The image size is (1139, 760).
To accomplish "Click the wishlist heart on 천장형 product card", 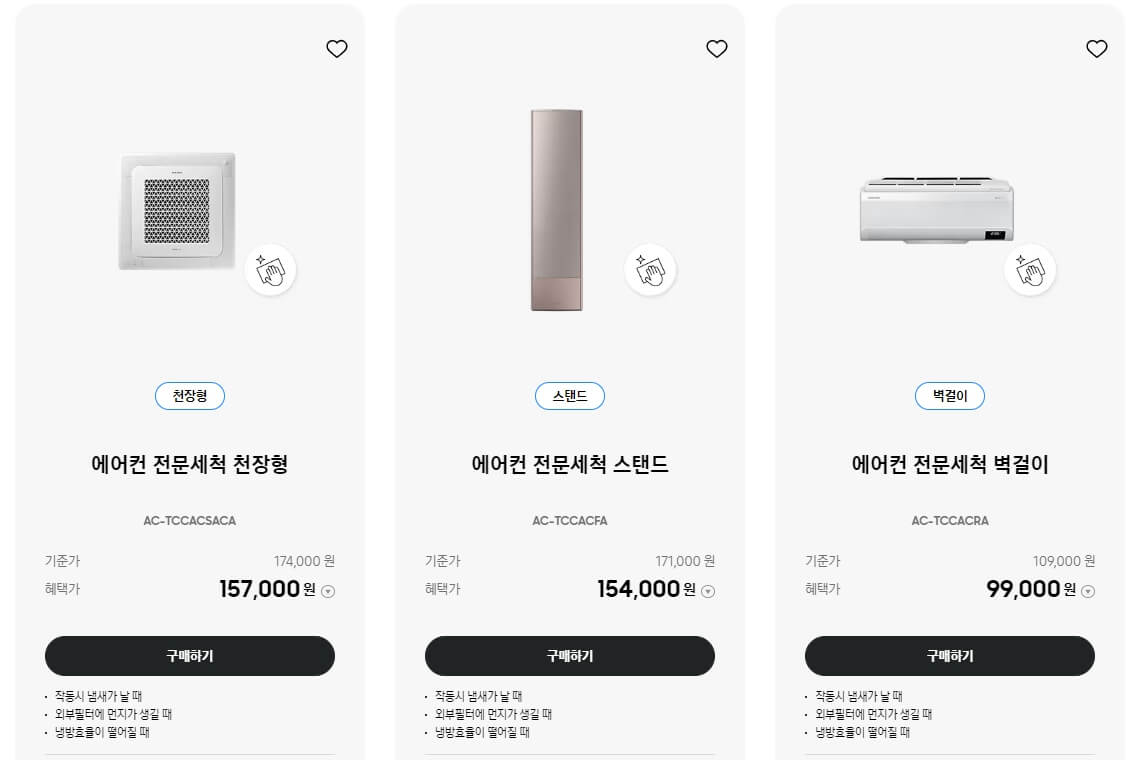I will [337, 48].
